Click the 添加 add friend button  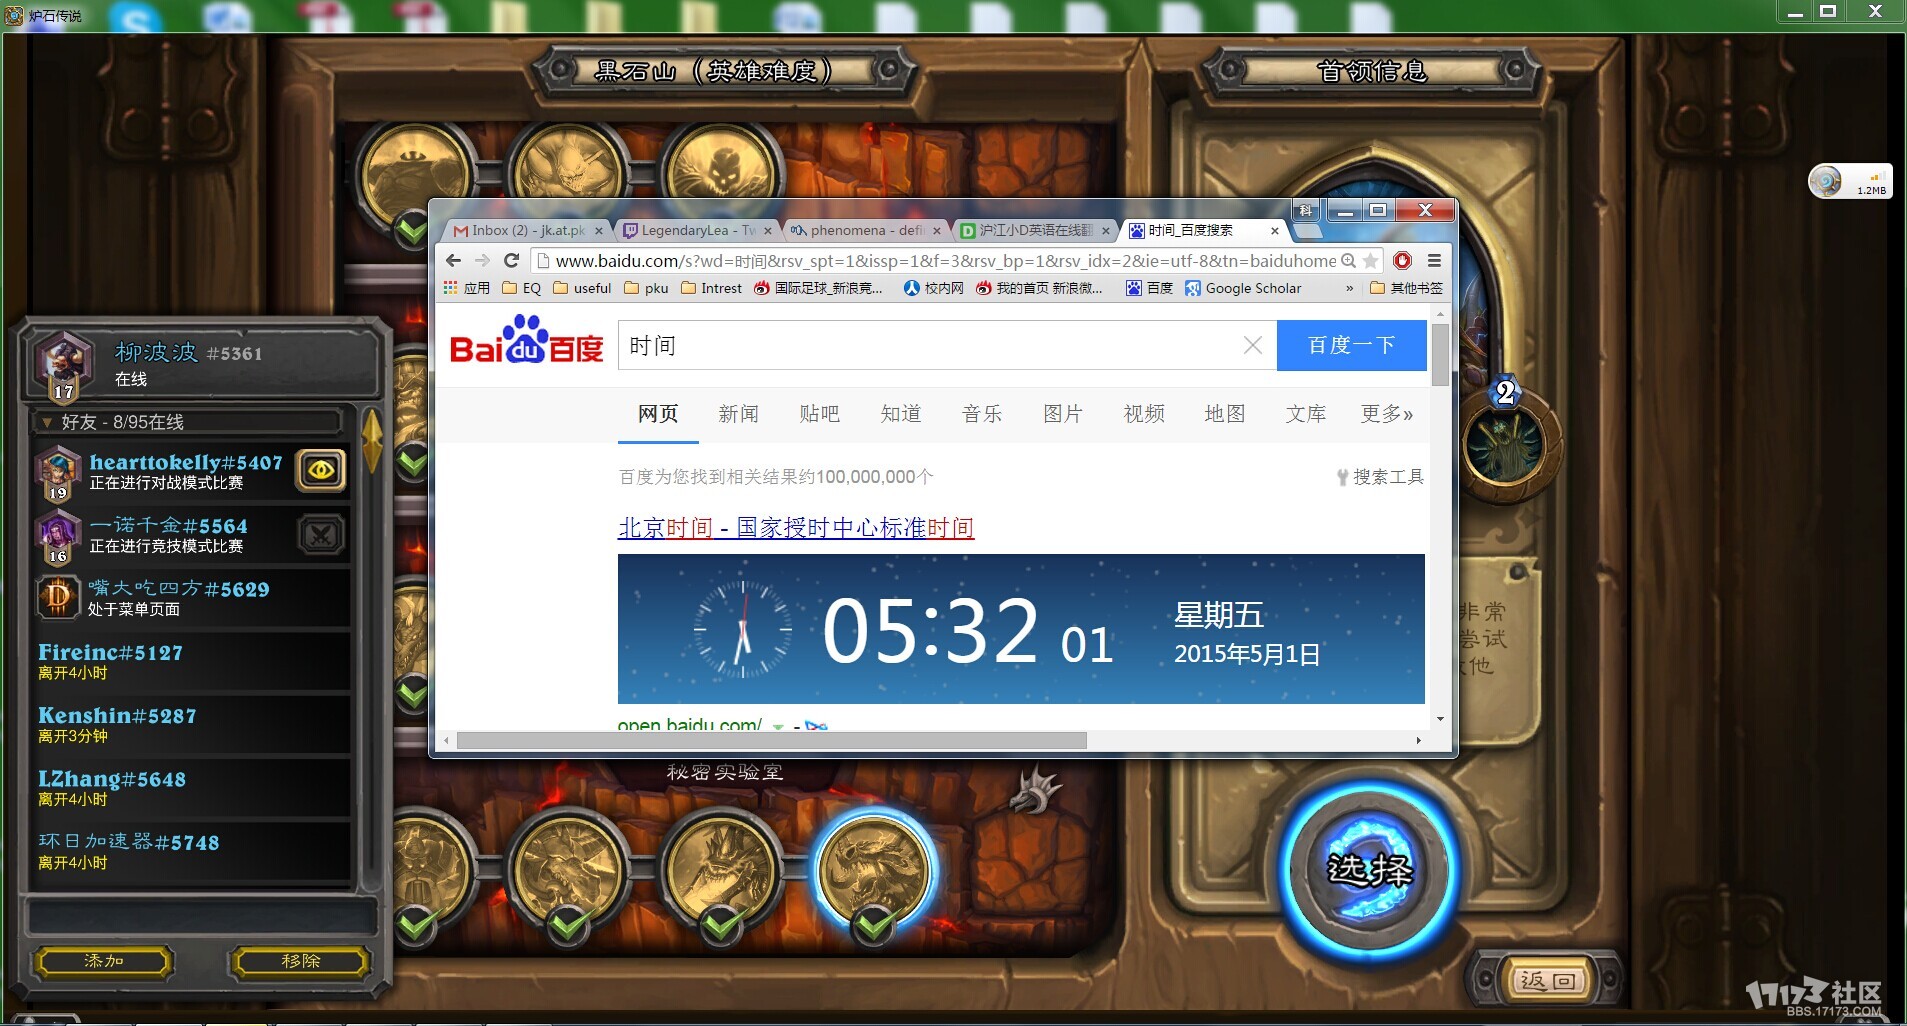tap(104, 961)
